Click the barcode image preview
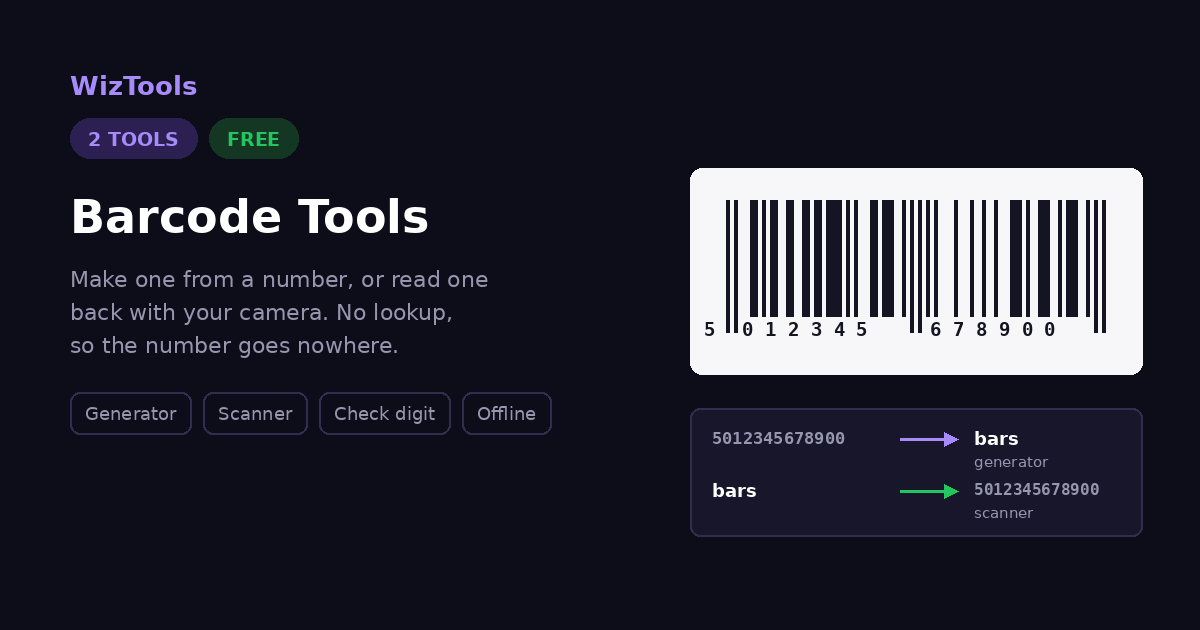 (916, 271)
